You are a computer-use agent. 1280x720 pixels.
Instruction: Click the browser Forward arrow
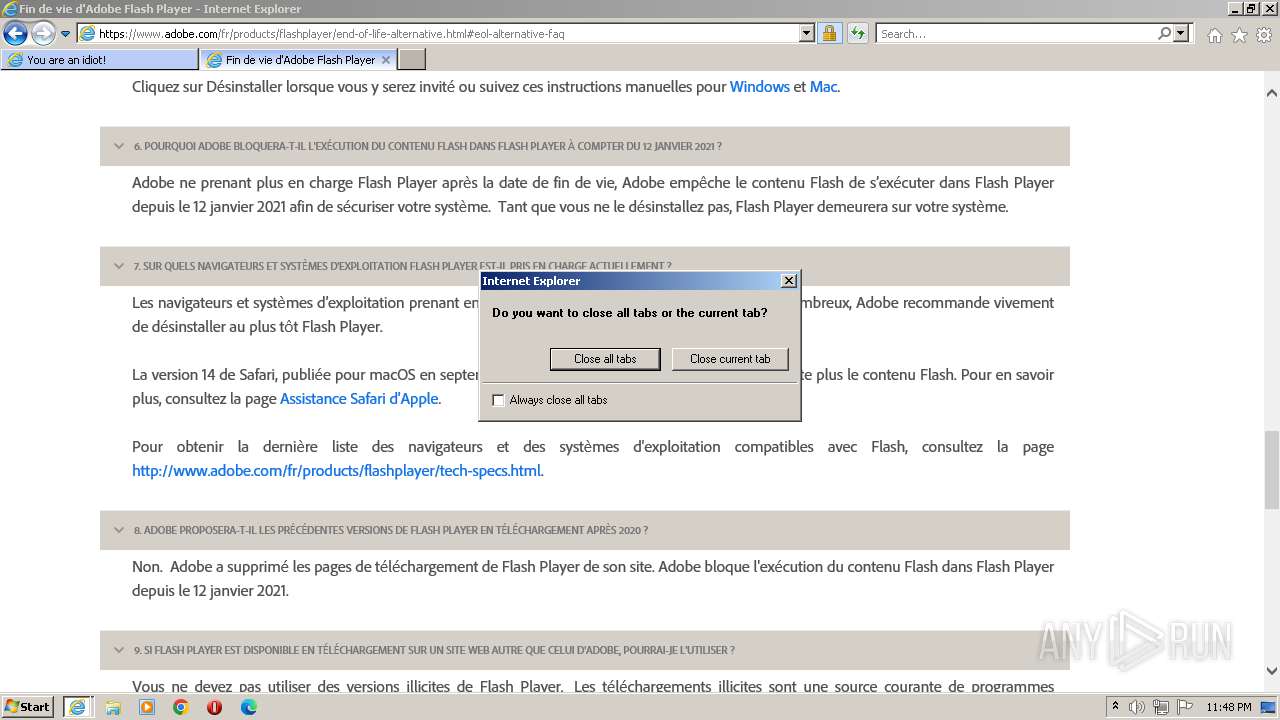pyautogui.click(x=43, y=33)
